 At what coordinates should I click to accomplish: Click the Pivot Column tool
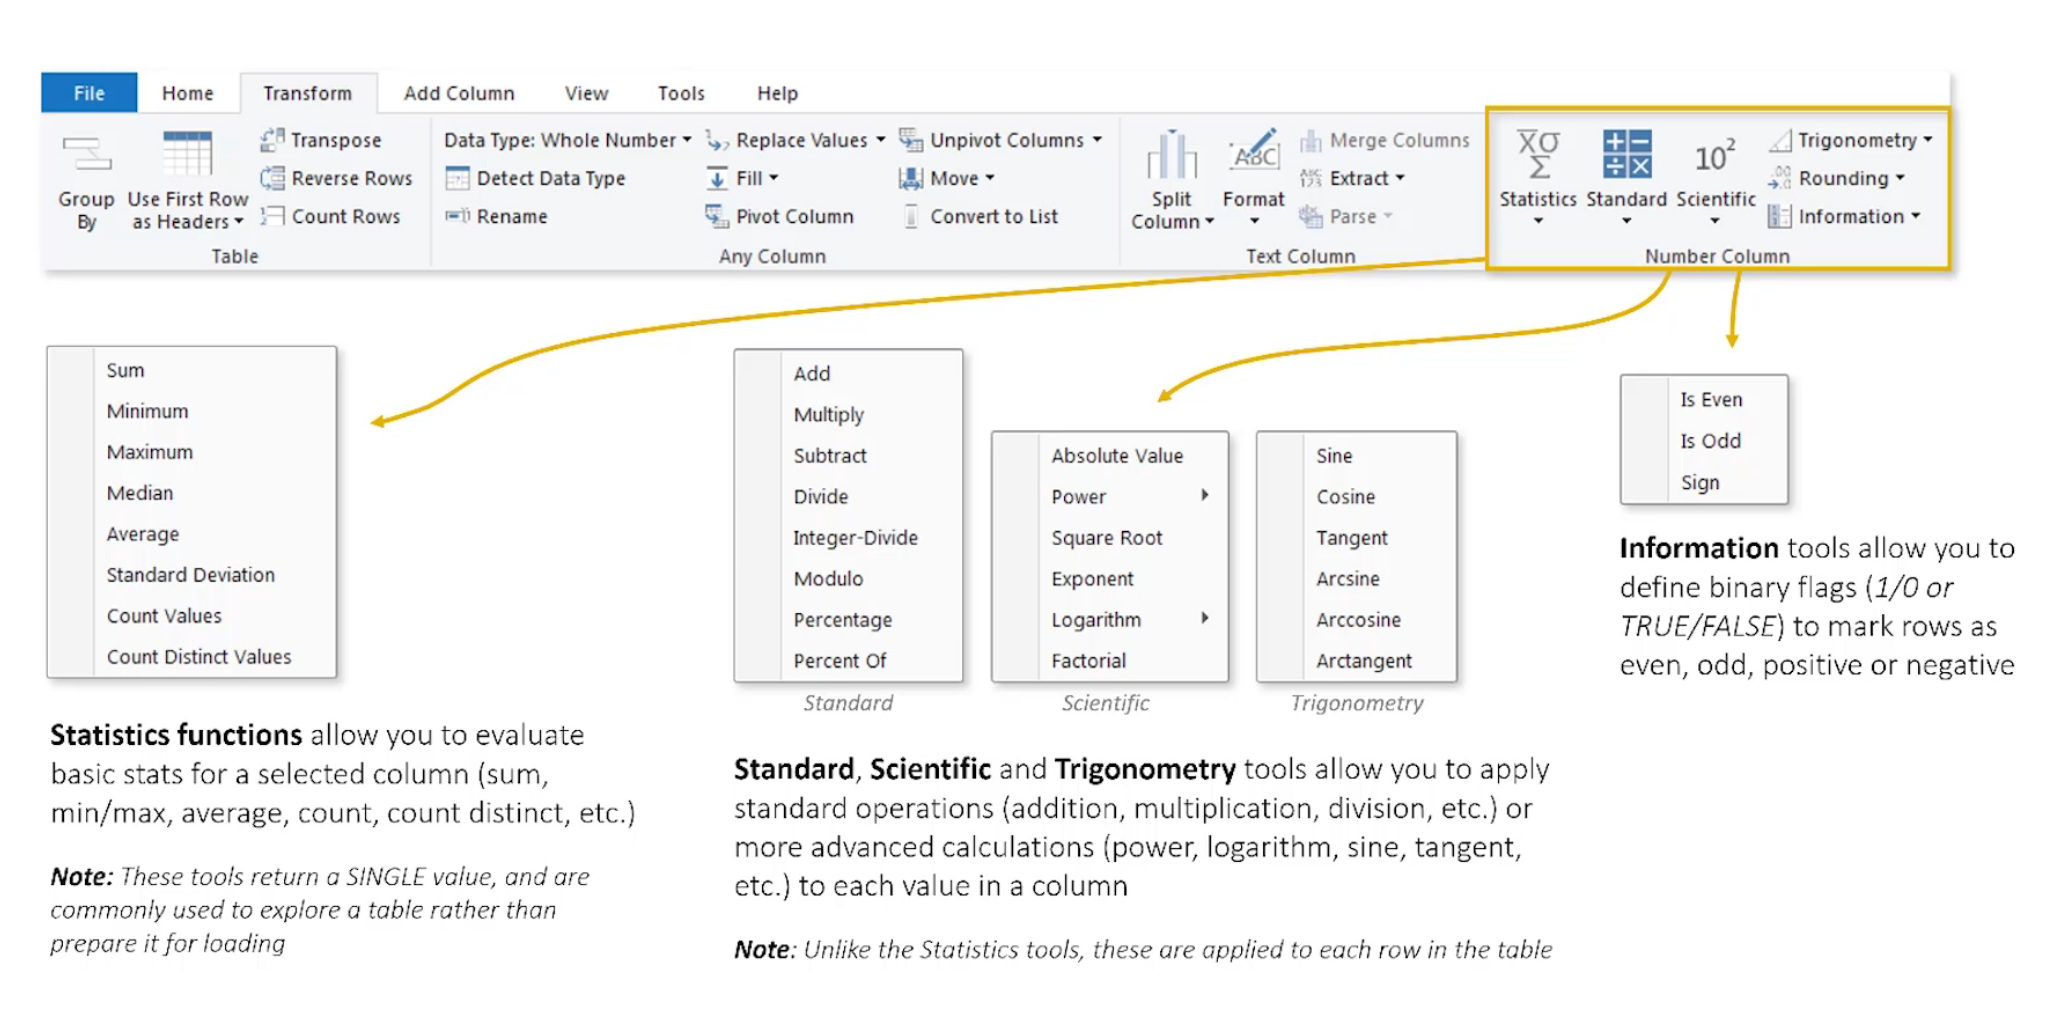click(780, 216)
